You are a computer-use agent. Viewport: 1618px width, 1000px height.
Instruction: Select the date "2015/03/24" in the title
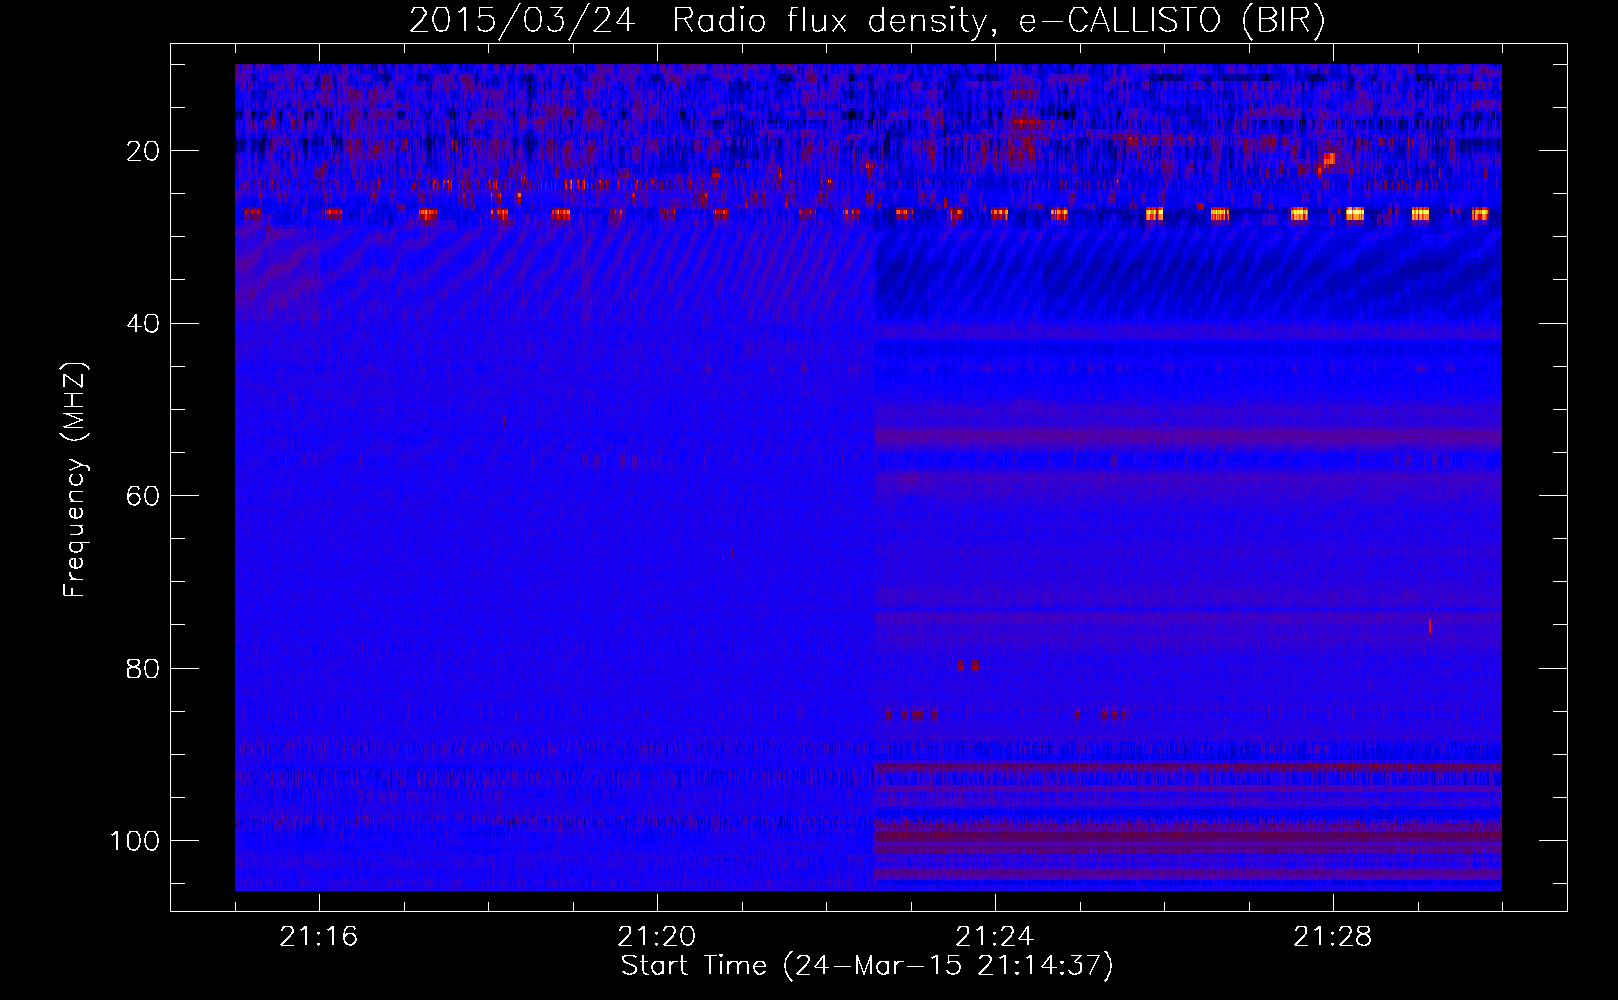click(521, 21)
